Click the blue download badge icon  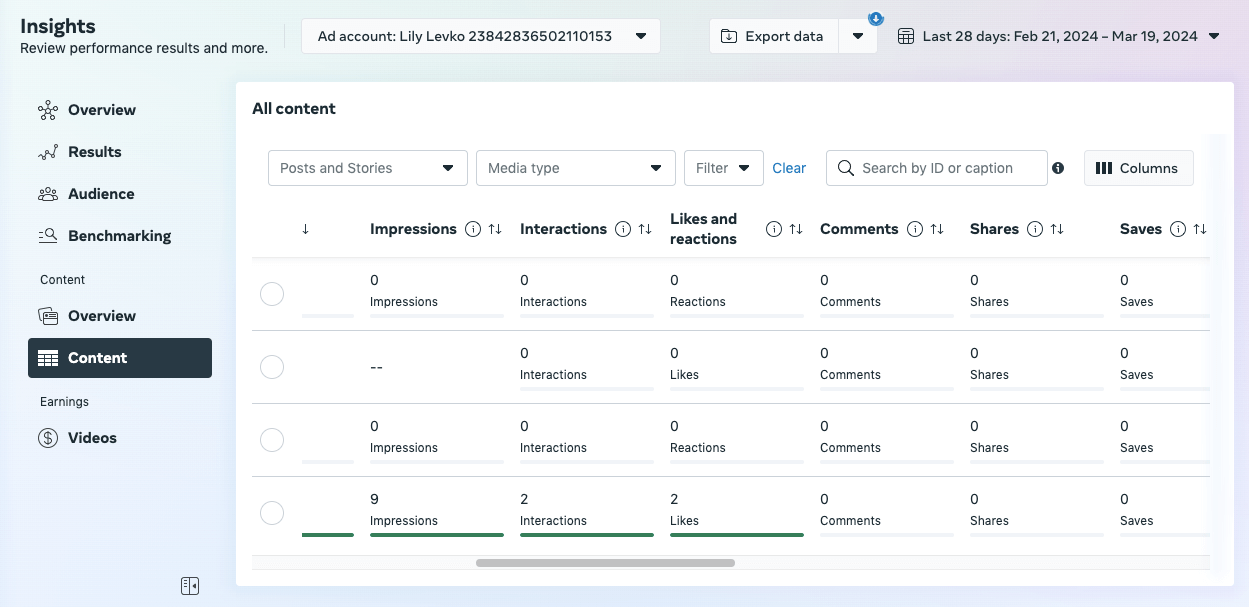point(876,18)
